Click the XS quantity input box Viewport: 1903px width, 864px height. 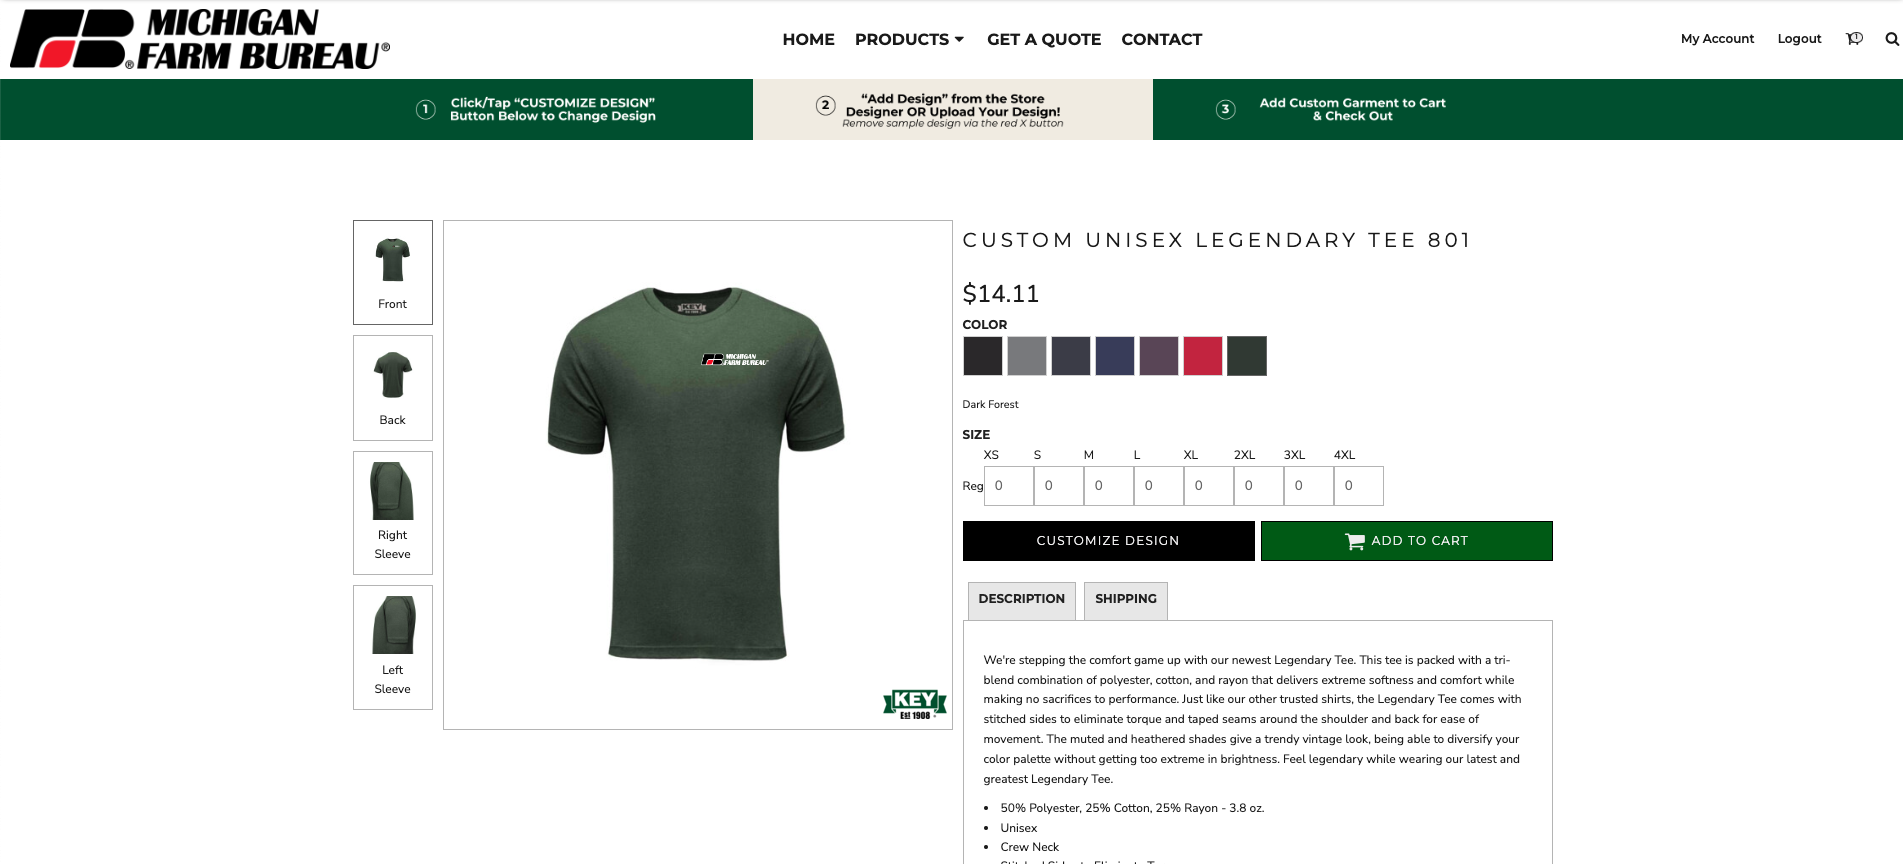(x=1009, y=486)
